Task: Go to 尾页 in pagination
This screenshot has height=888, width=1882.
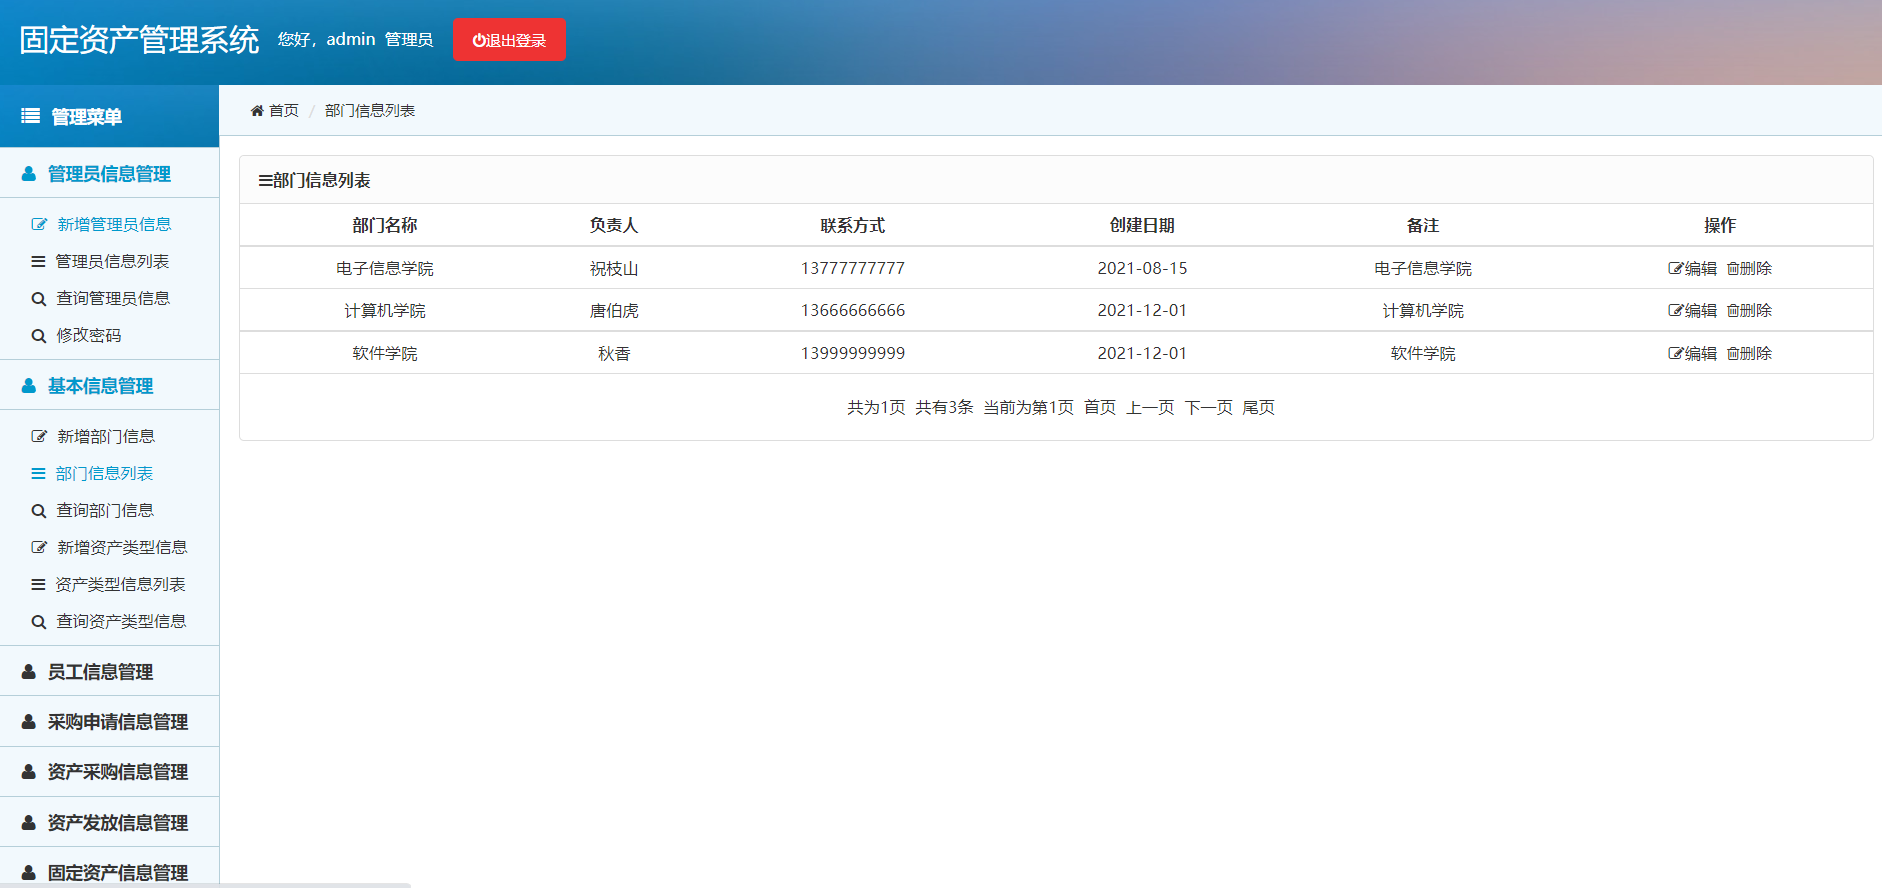Action: (x=1258, y=407)
